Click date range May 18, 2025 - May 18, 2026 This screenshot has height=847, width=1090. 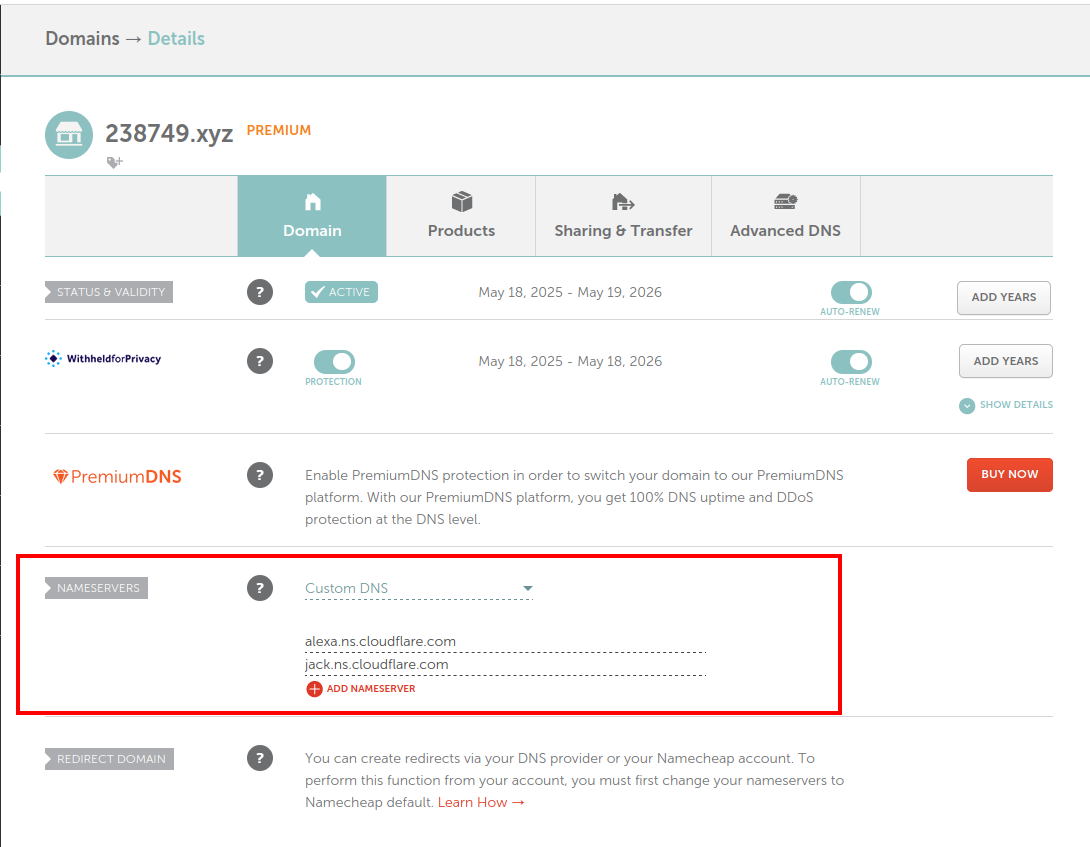570,361
